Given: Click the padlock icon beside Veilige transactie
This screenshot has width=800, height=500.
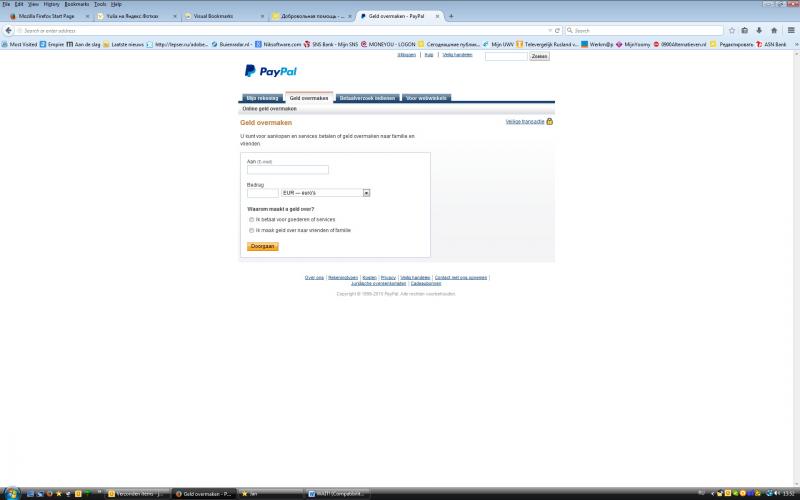Looking at the screenshot, I should 549,121.
